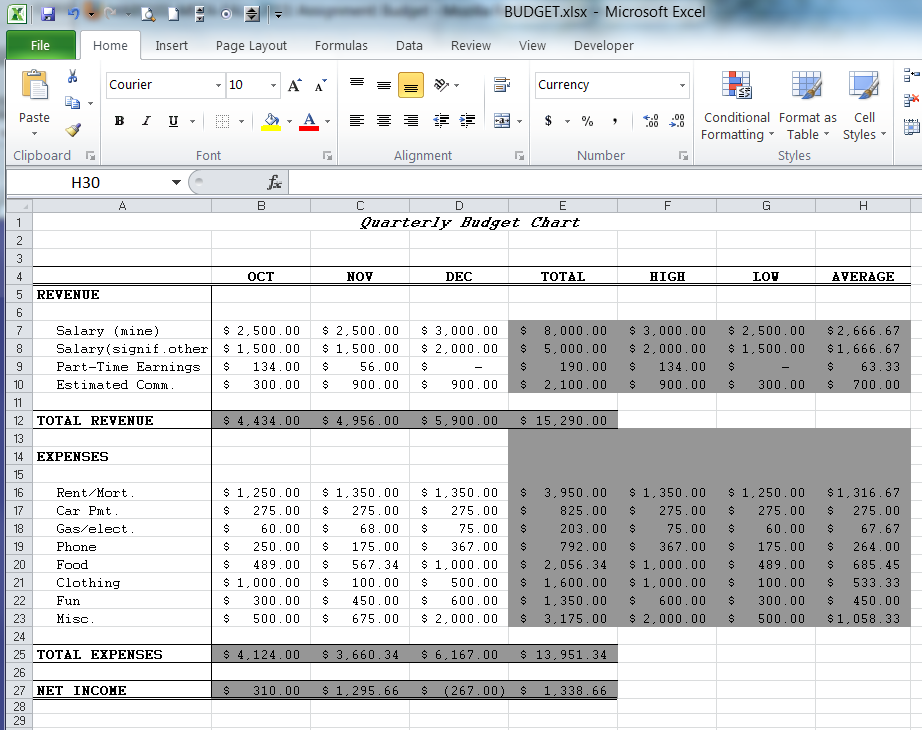Toggle Bold formatting
The image size is (922, 730).
[119, 121]
